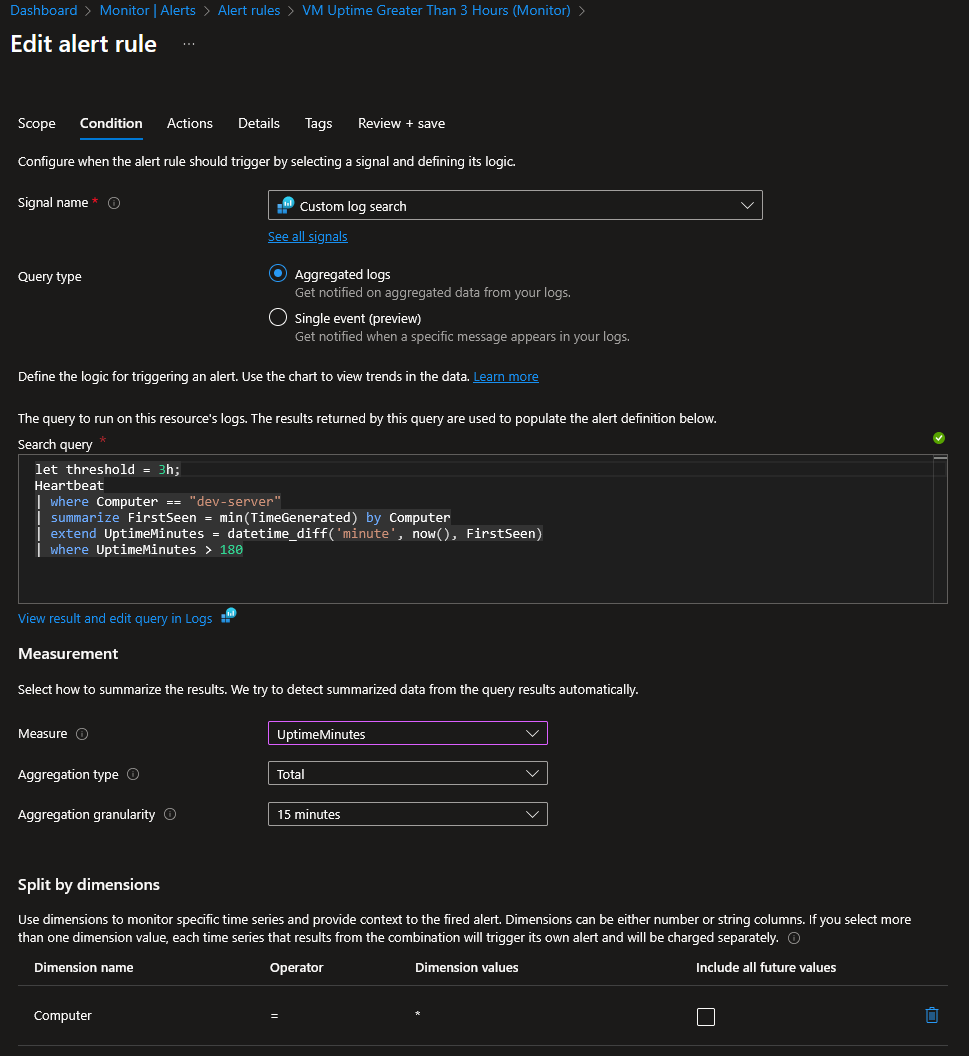This screenshot has width=969, height=1056.
Task: Show the Aggregation granularity info tooltip
Action: tap(170, 814)
